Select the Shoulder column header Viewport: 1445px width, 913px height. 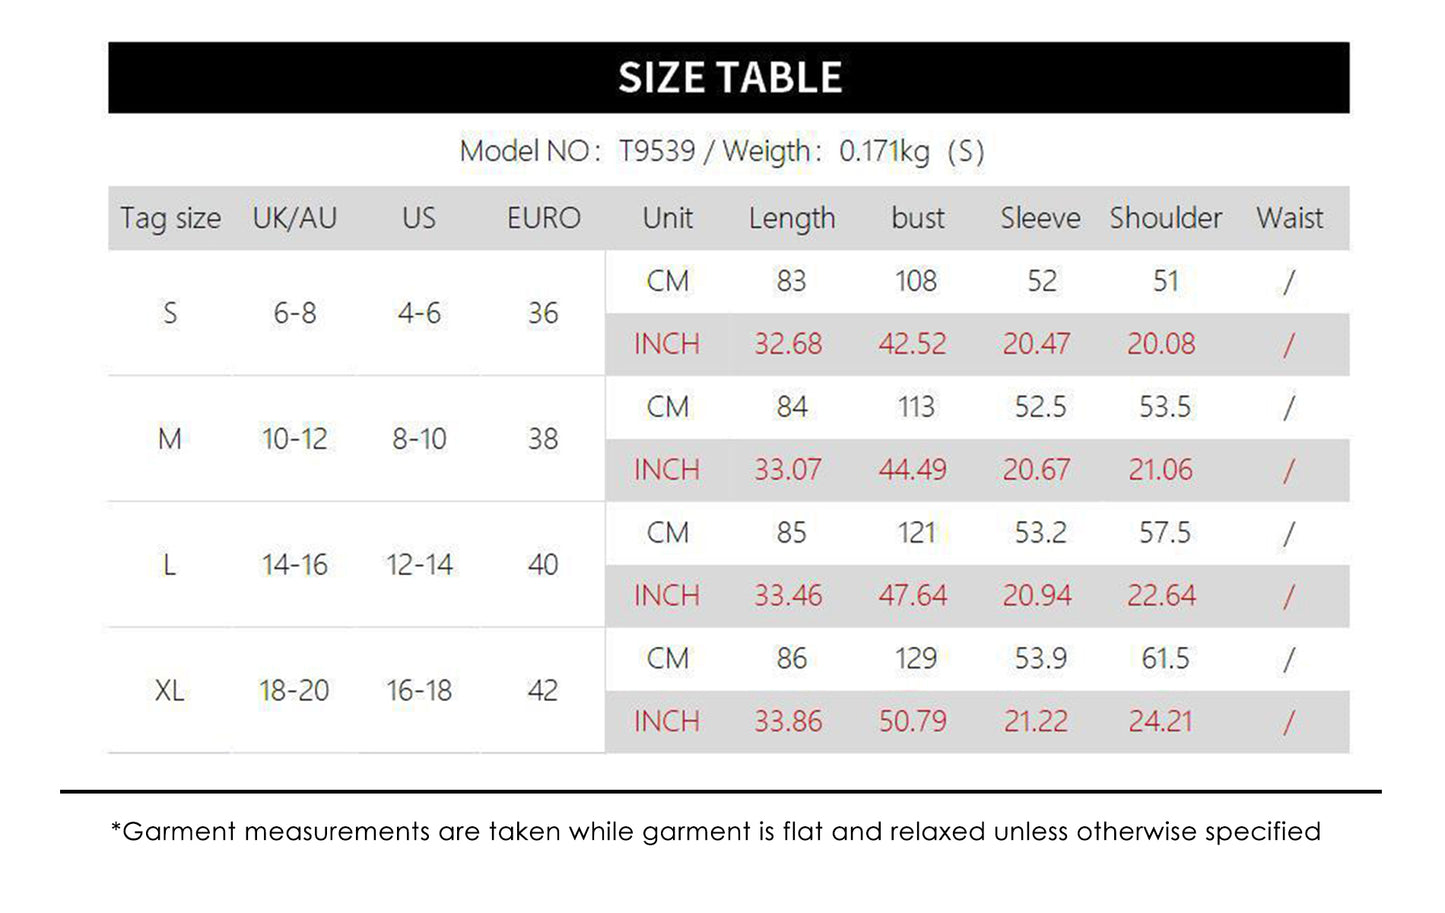(x=1165, y=218)
